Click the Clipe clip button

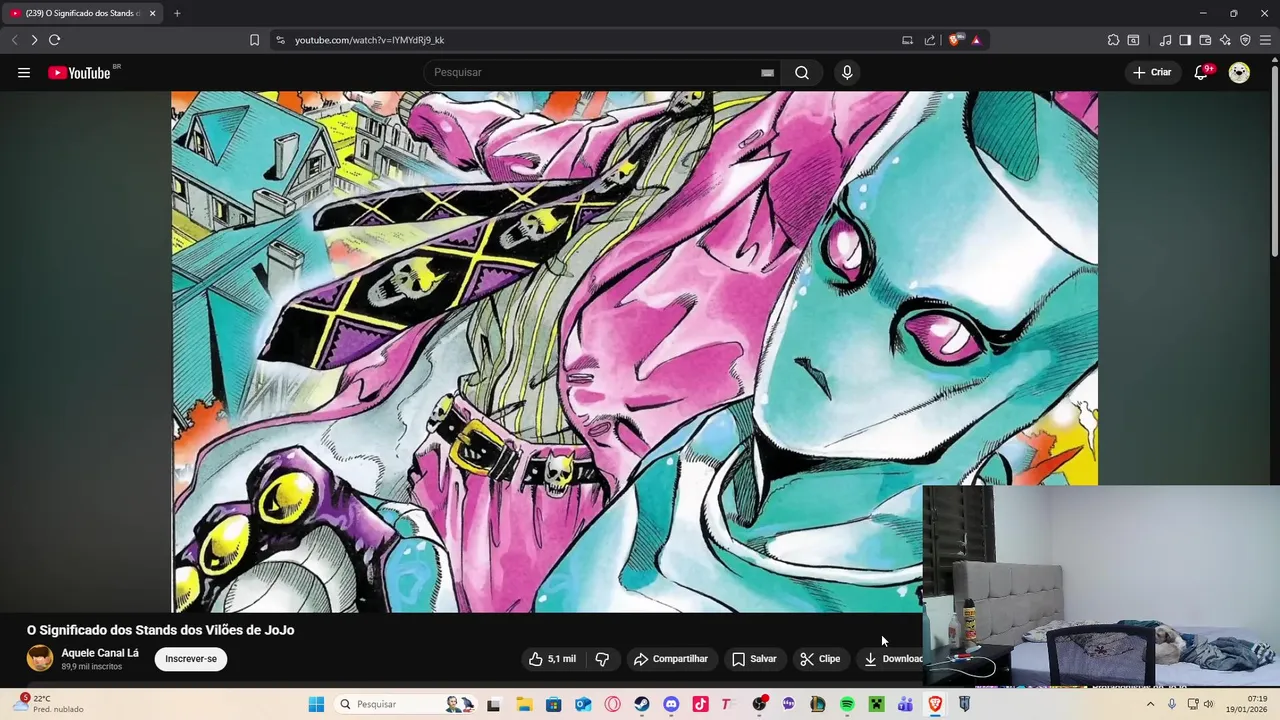(x=820, y=659)
